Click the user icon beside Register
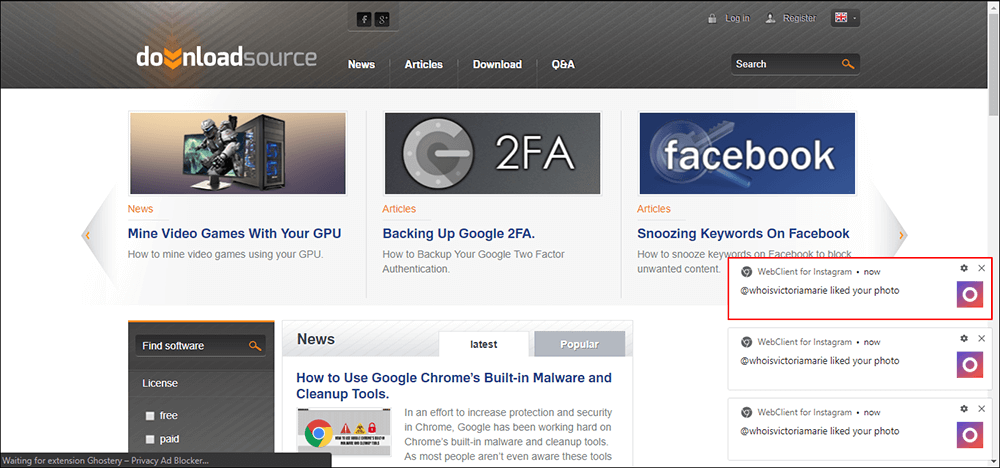Viewport: 1000px width, 468px height. [770, 18]
